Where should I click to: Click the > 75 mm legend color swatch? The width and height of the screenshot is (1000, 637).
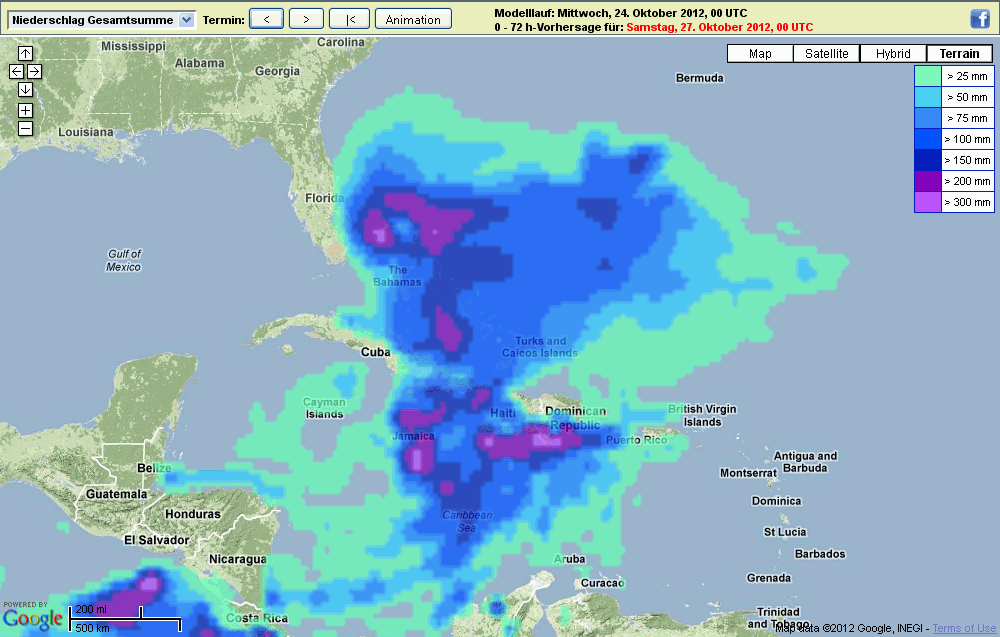click(928, 118)
